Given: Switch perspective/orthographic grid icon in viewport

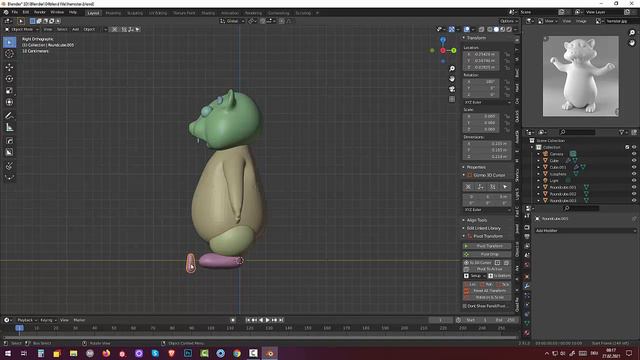Looking at the screenshot, I should coord(452,99).
